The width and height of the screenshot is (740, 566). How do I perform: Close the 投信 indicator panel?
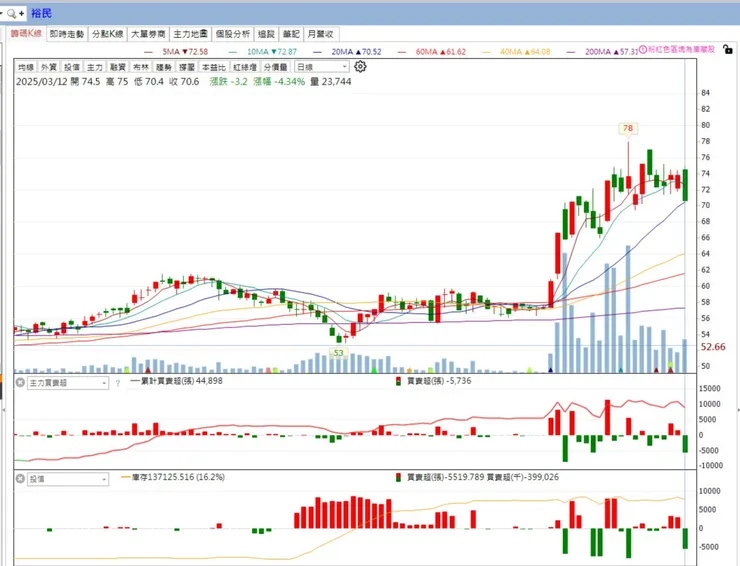[20, 479]
